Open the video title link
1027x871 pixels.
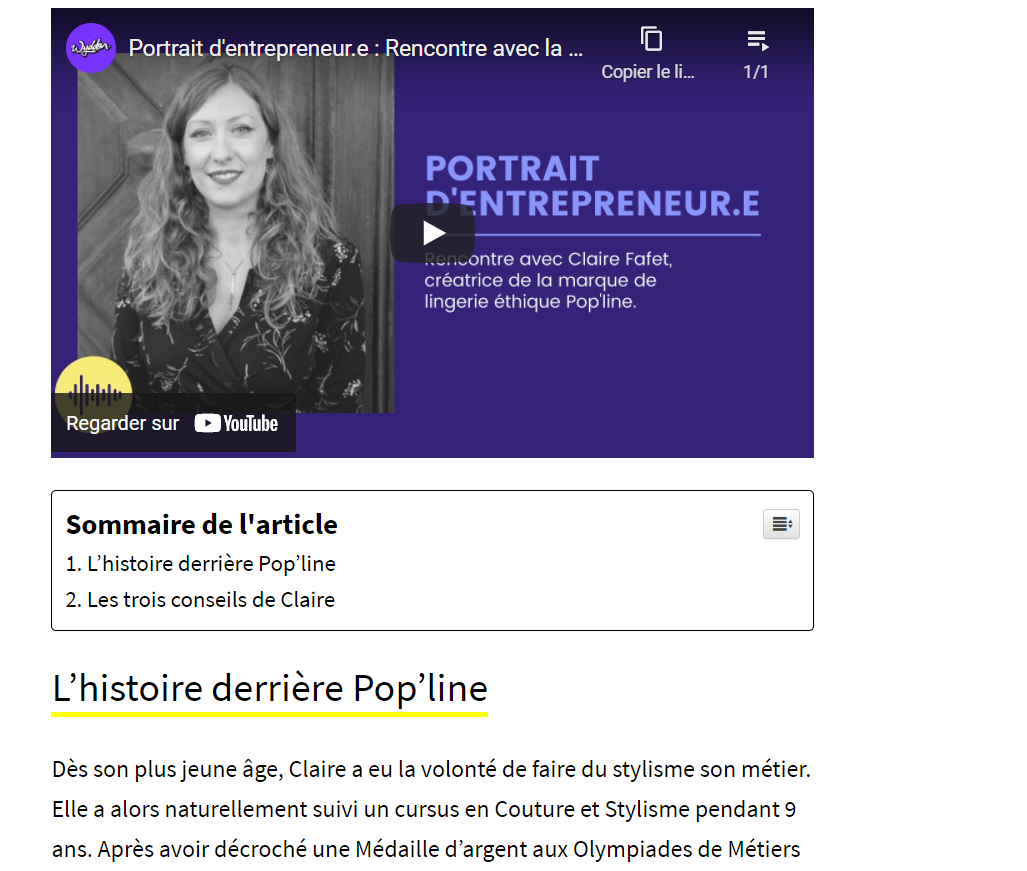(x=356, y=48)
